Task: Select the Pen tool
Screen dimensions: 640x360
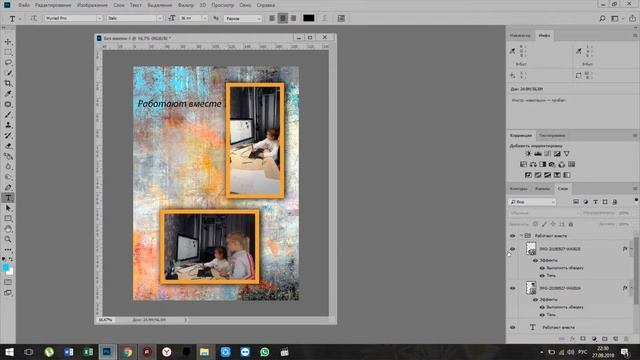Action: point(8,187)
